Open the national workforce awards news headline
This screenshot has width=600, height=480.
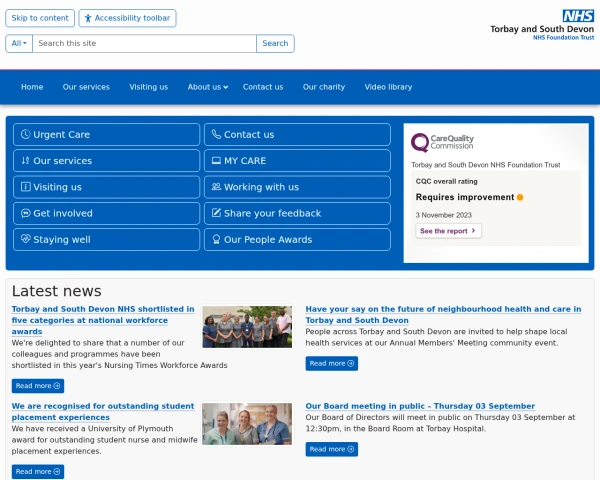103,320
